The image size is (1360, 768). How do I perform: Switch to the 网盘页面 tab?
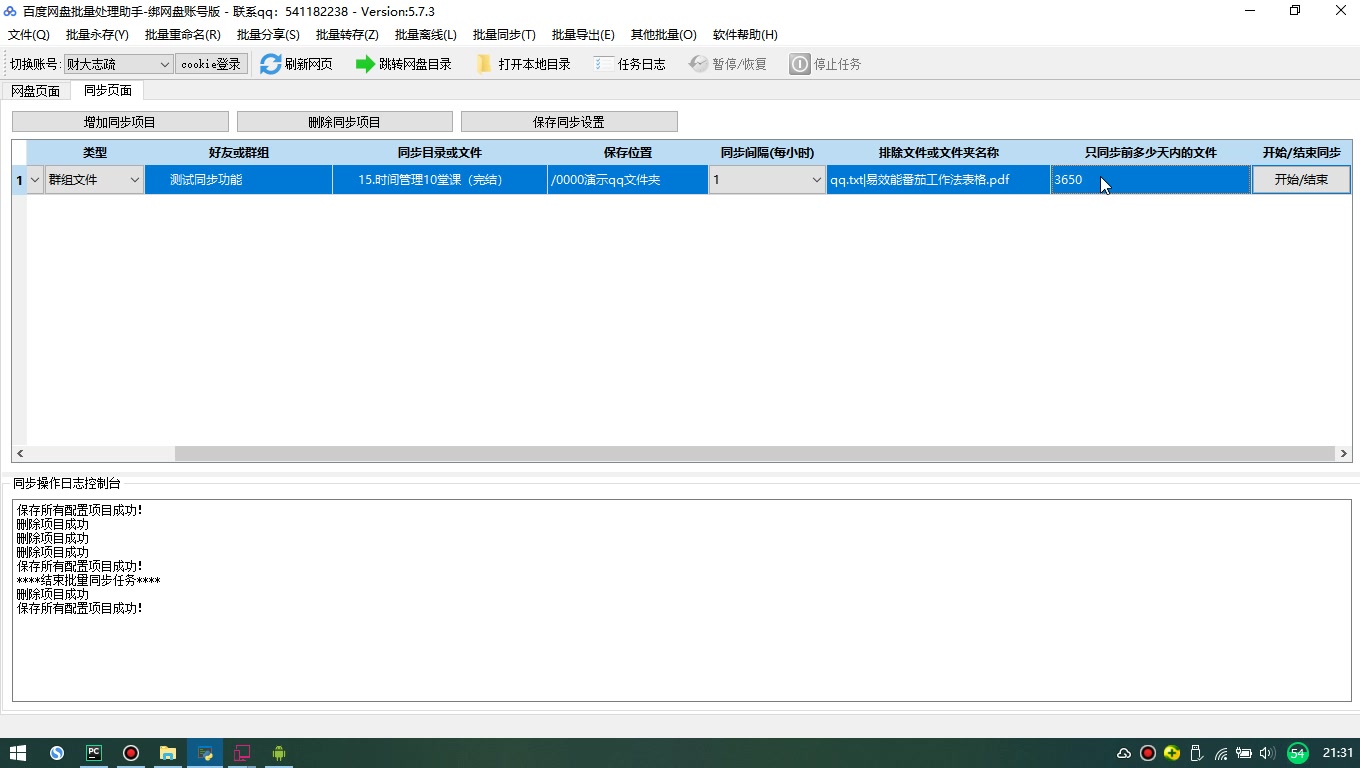click(36, 91)
